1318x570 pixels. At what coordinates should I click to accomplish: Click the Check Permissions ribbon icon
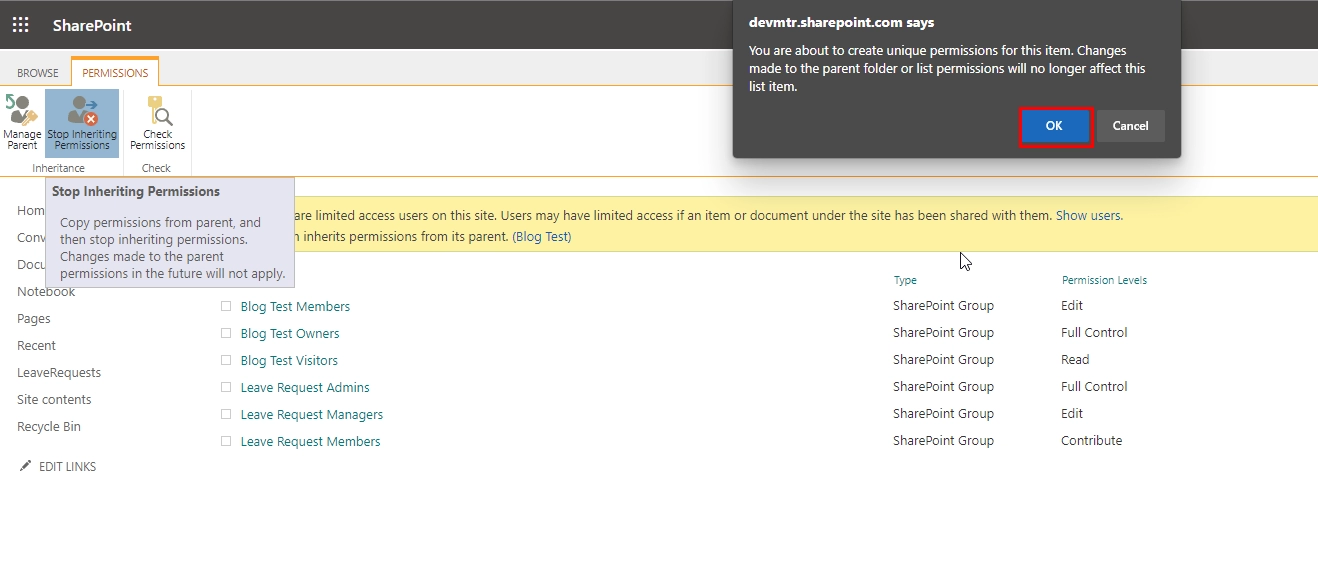tap(158, 122)
